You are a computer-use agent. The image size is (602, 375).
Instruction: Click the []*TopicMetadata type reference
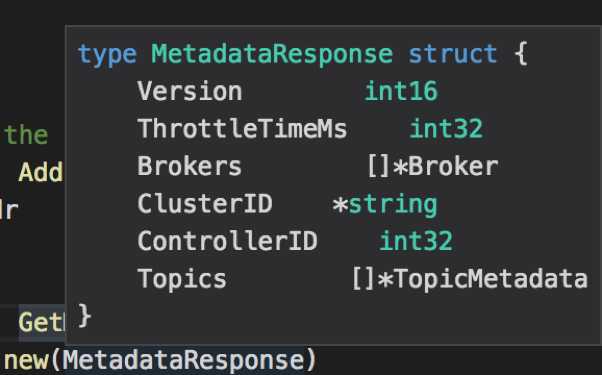[x=470, y=278]
